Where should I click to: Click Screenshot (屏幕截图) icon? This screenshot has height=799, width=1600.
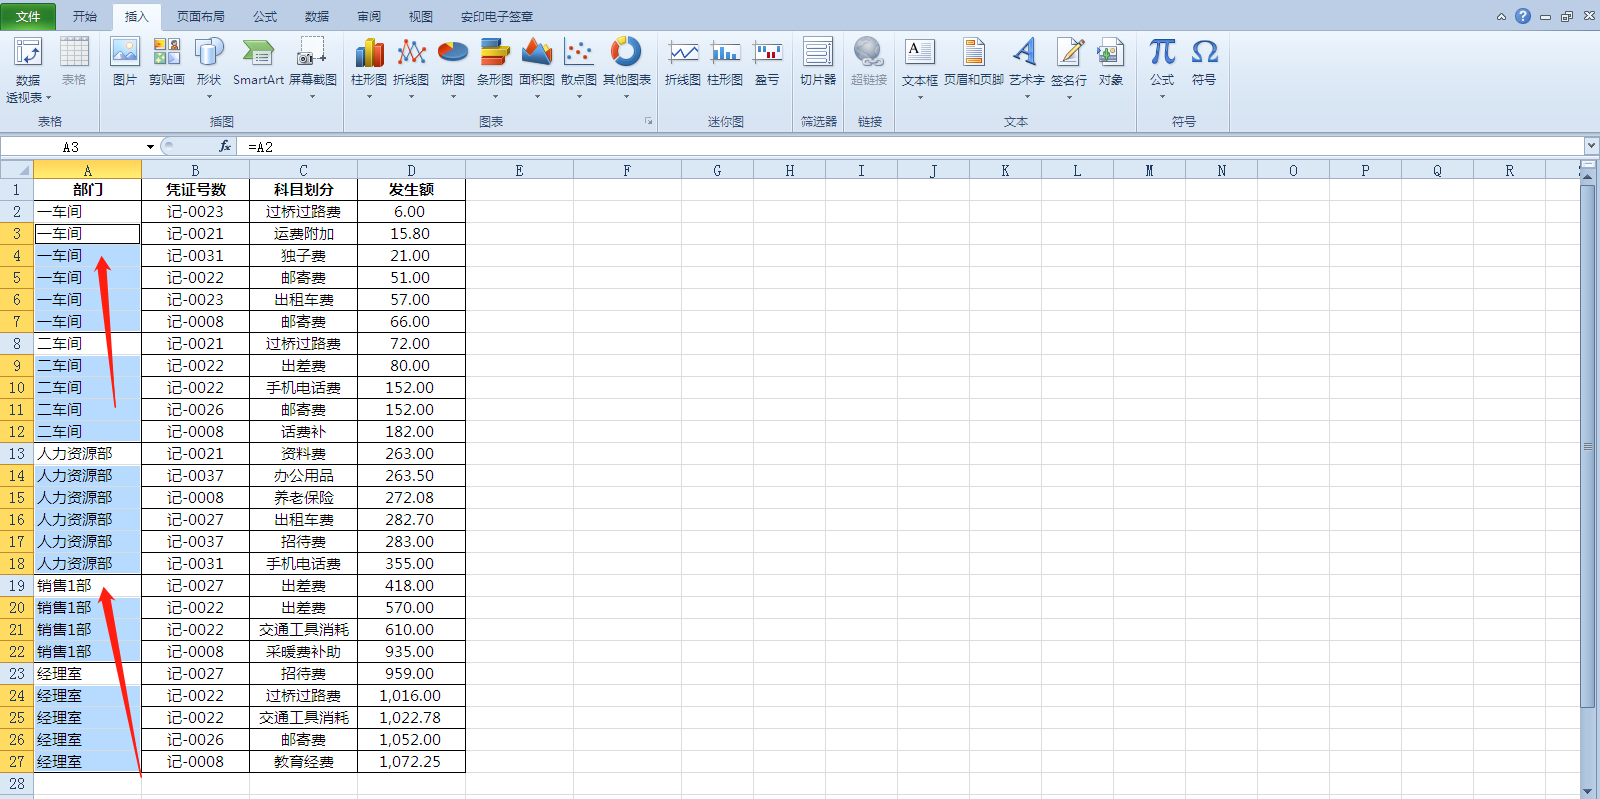312,52
